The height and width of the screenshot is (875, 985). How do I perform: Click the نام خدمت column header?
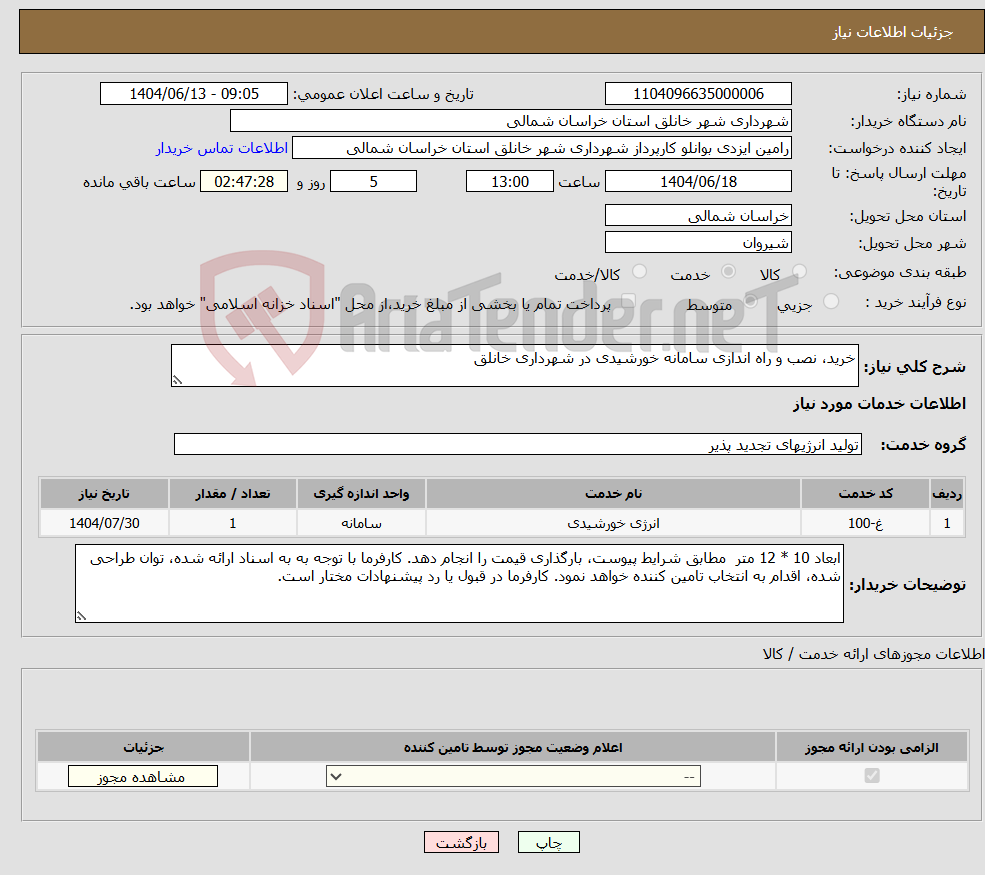click(x=613, y=494)
